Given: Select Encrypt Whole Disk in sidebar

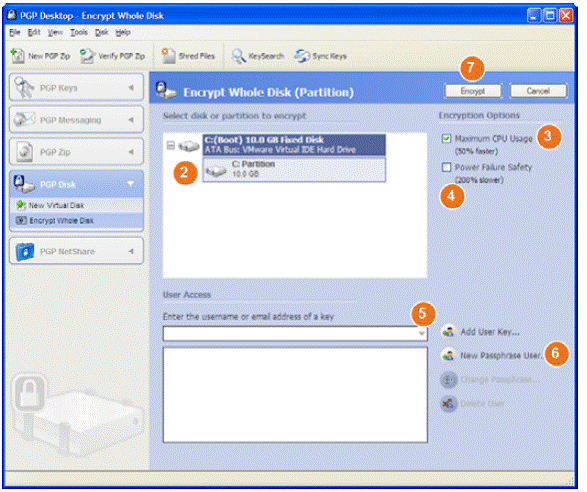Looking at the screenshot, I should point(76,221).
